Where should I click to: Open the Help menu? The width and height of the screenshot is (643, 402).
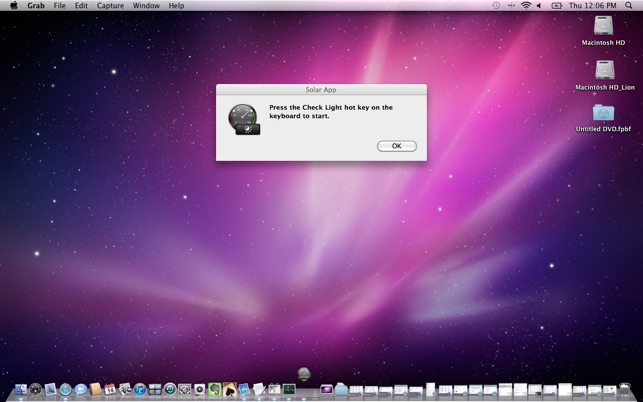coord(176,6)
